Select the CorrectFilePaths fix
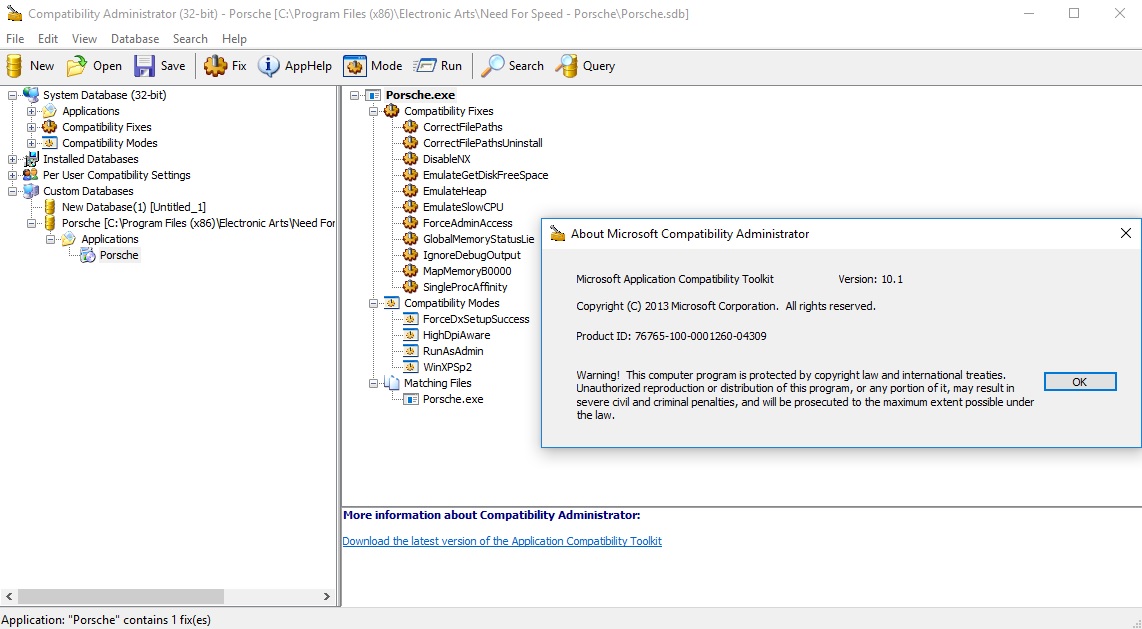Screen dimensions: 1142x629 [462, 127]
